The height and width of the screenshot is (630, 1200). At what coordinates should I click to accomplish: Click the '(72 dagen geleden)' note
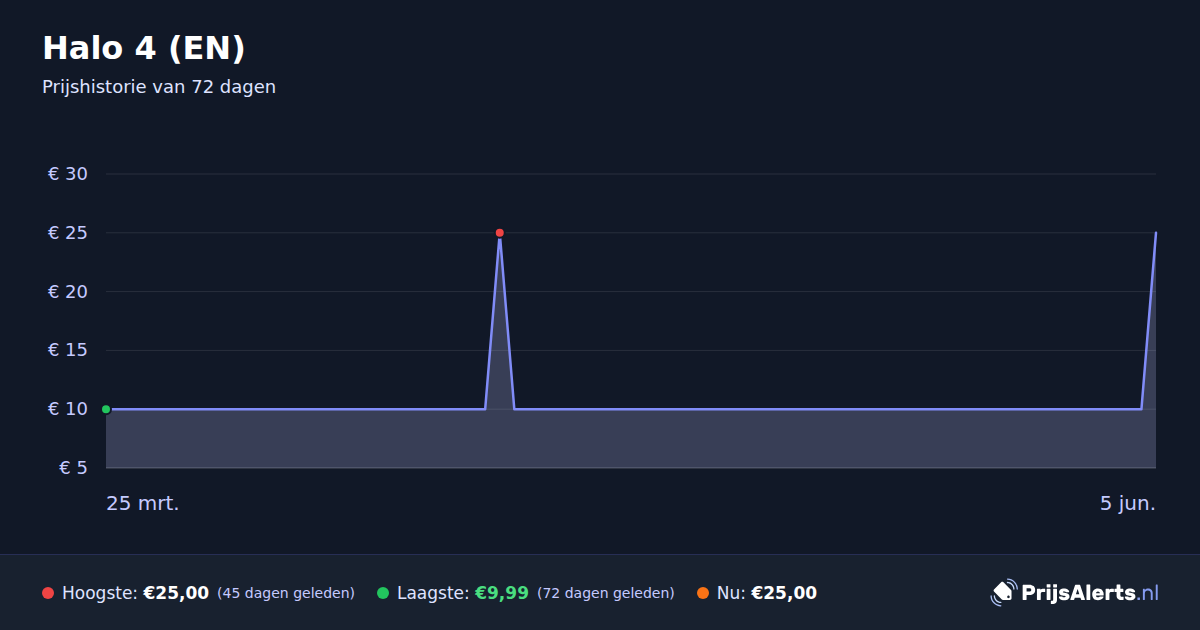(606, 593)
